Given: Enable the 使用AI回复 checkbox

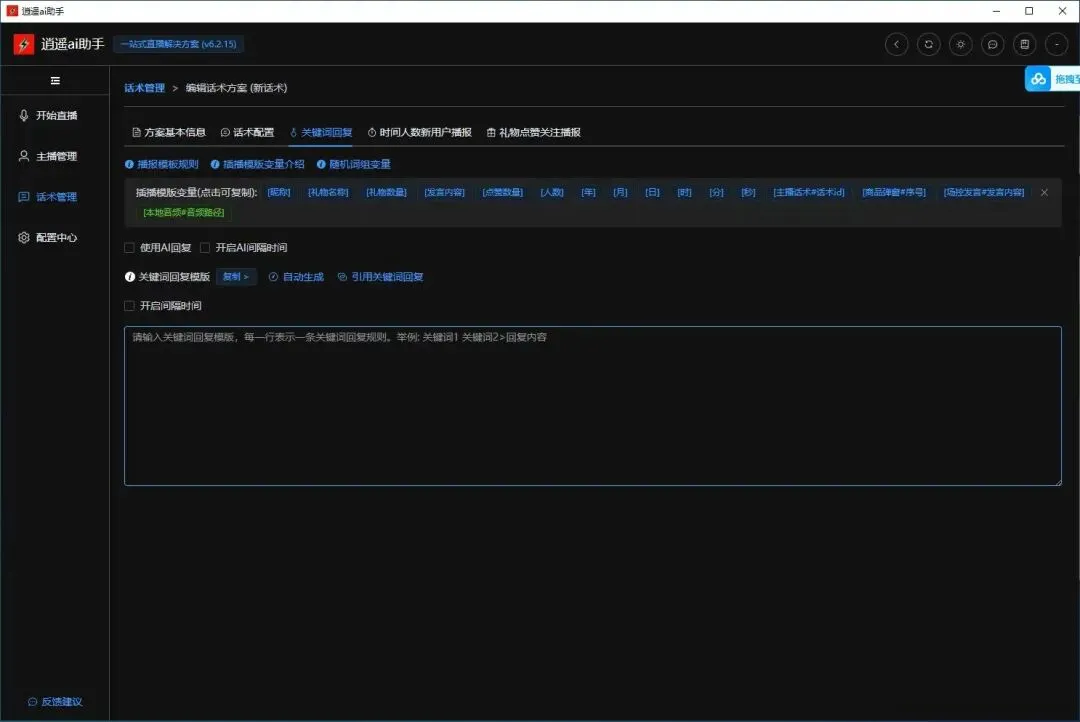Looking at the screenshot, I should 129,248.
